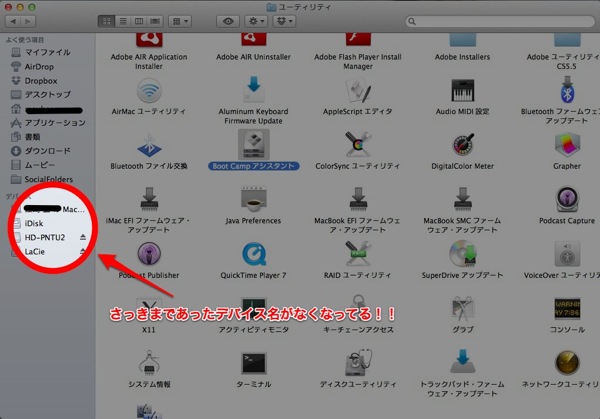Select DigitalColor Meter icon
Viewport: 600px width, 419px height.
463,145
